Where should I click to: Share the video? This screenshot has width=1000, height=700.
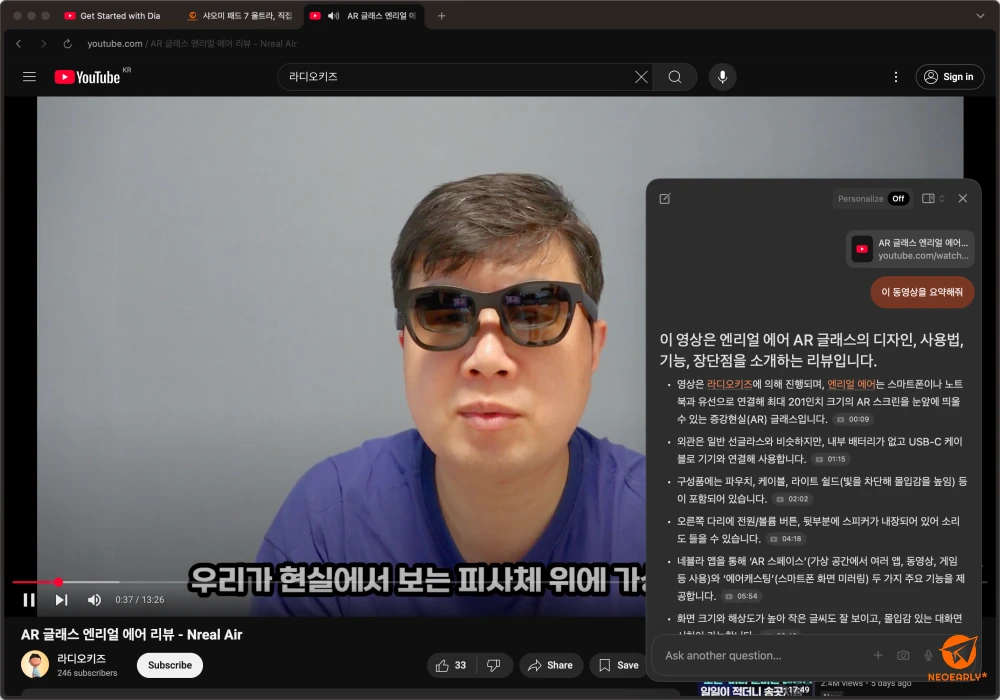[550, 666]
